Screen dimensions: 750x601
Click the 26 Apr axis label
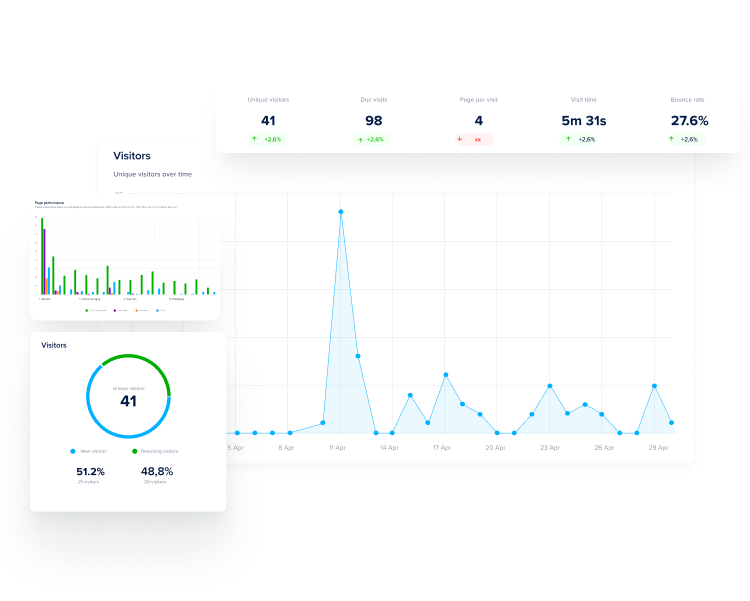coord(604,448)
